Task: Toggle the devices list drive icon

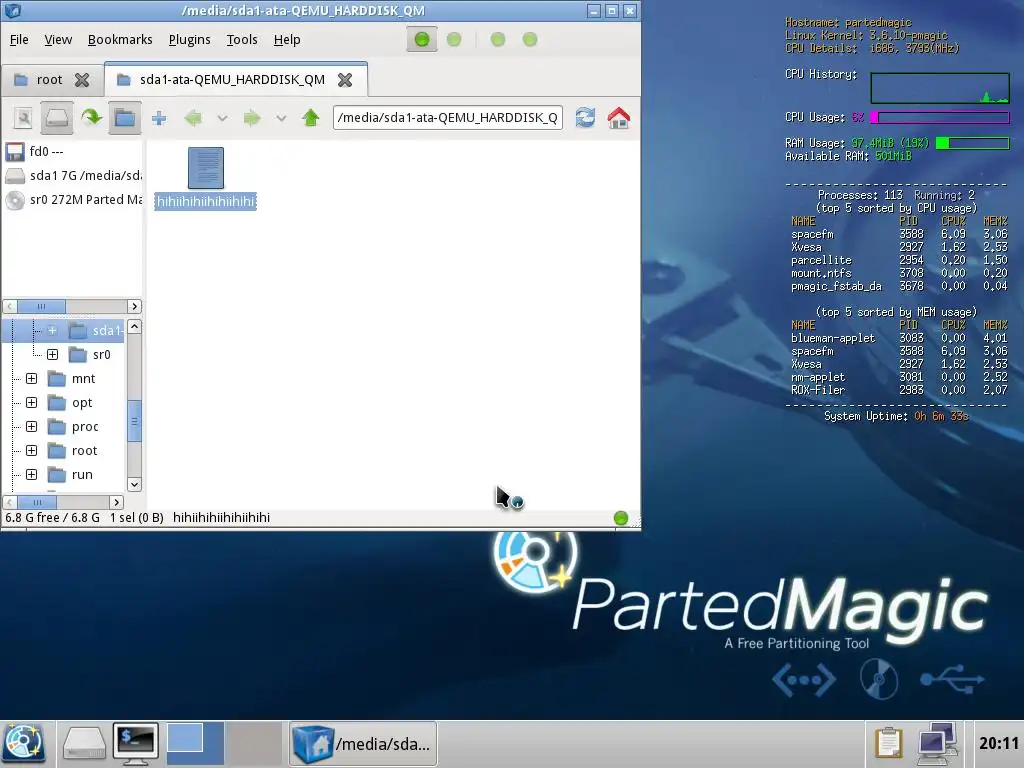Action: (57, 118)
